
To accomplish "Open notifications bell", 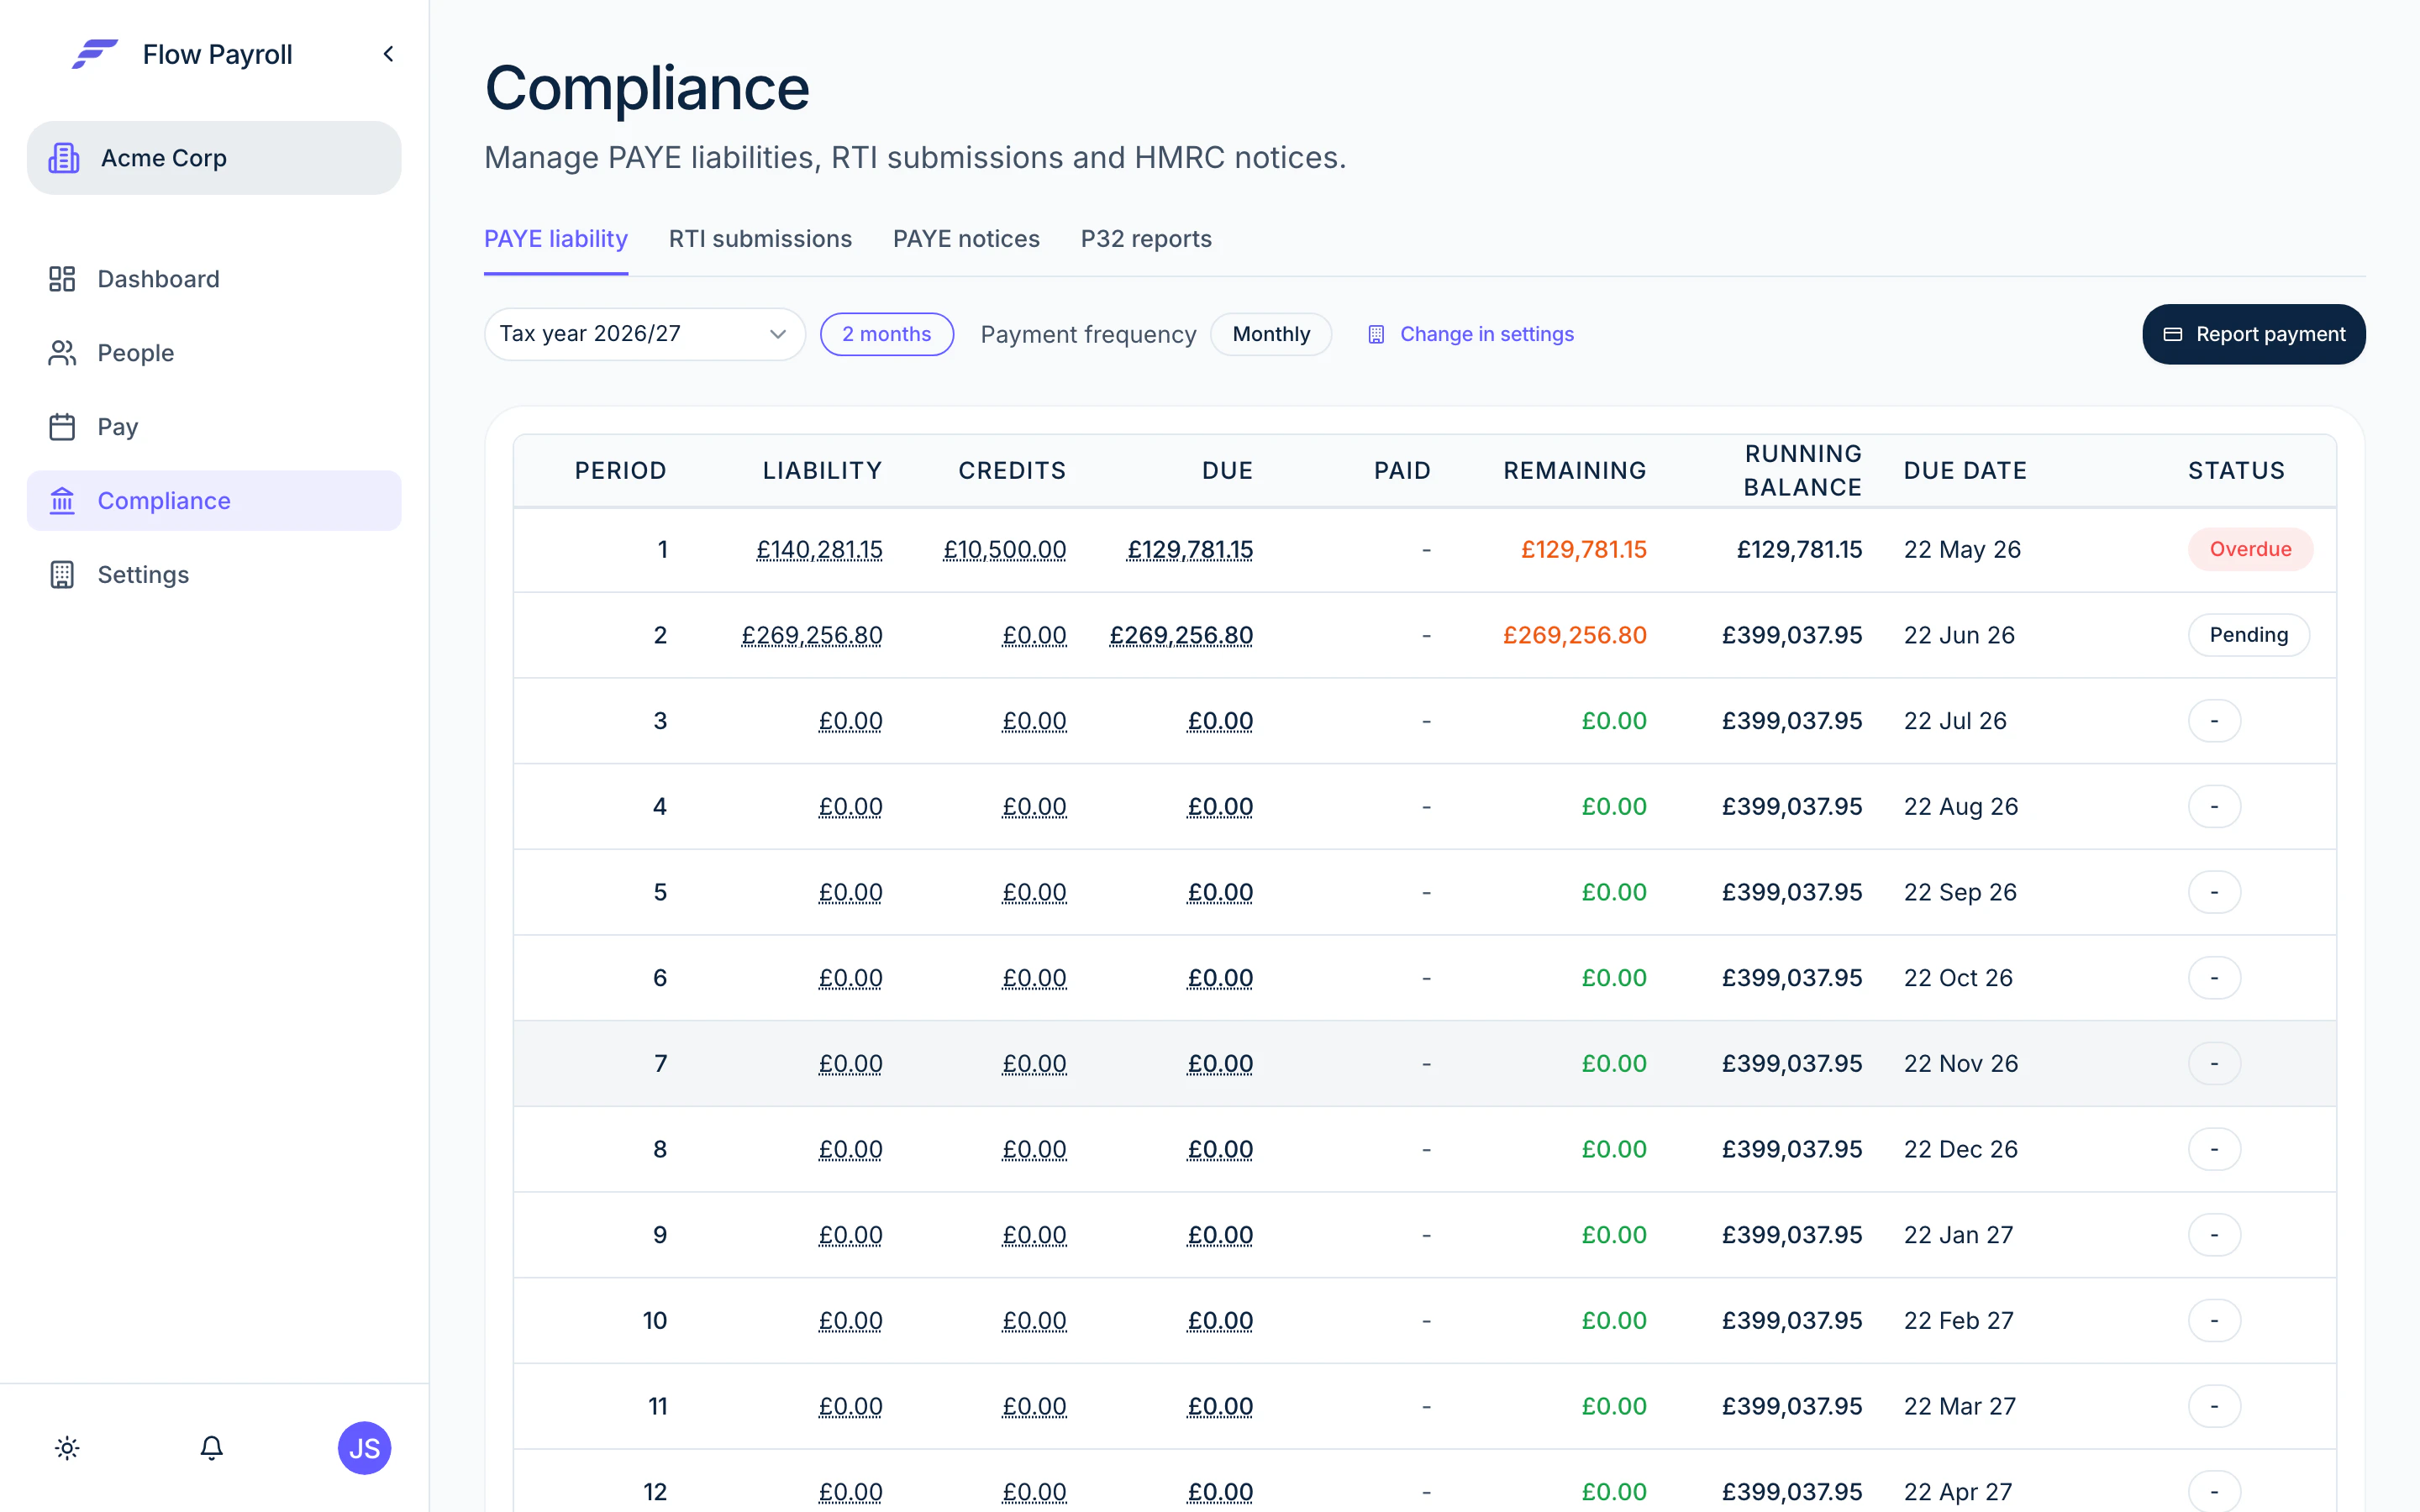I will [211, 1448].
